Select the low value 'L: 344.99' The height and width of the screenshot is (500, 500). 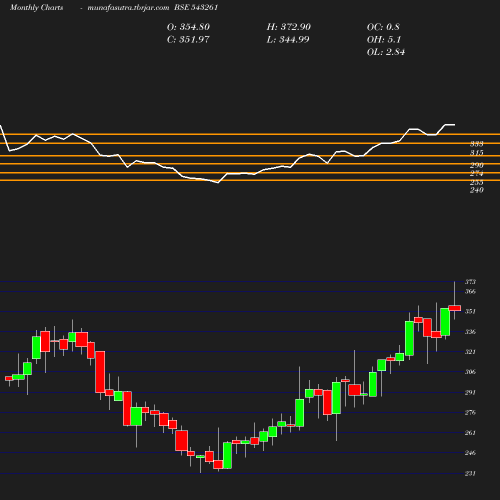pyautogui.click(x=288, y=39)
